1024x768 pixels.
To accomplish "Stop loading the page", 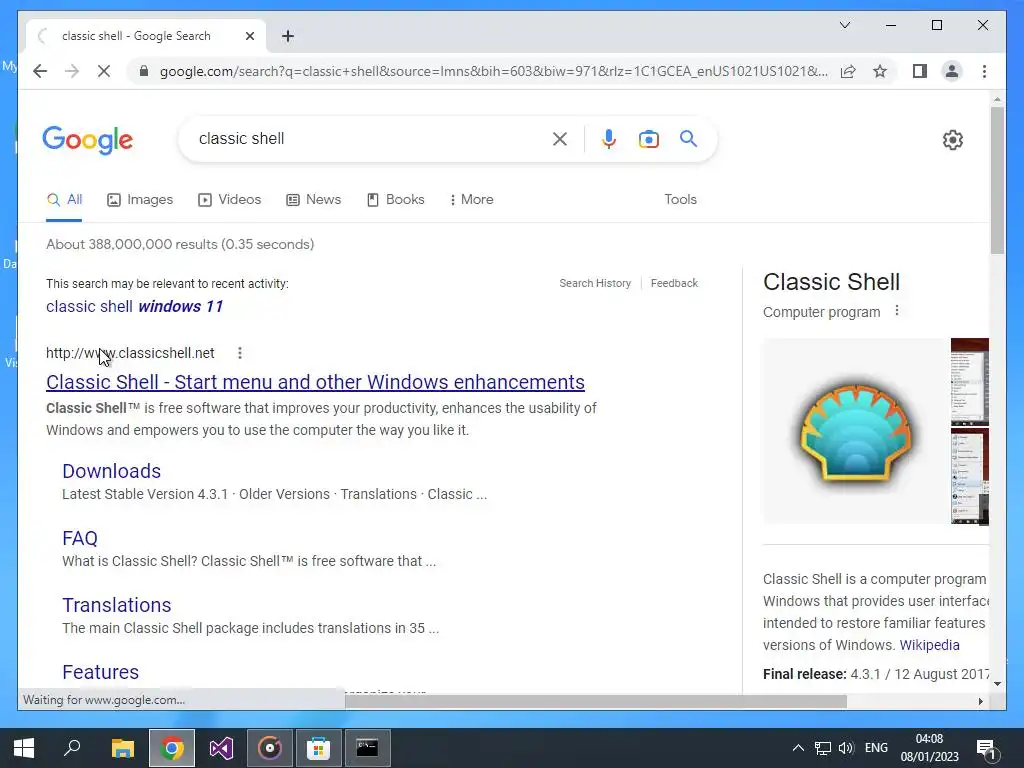I will [104, 71].
